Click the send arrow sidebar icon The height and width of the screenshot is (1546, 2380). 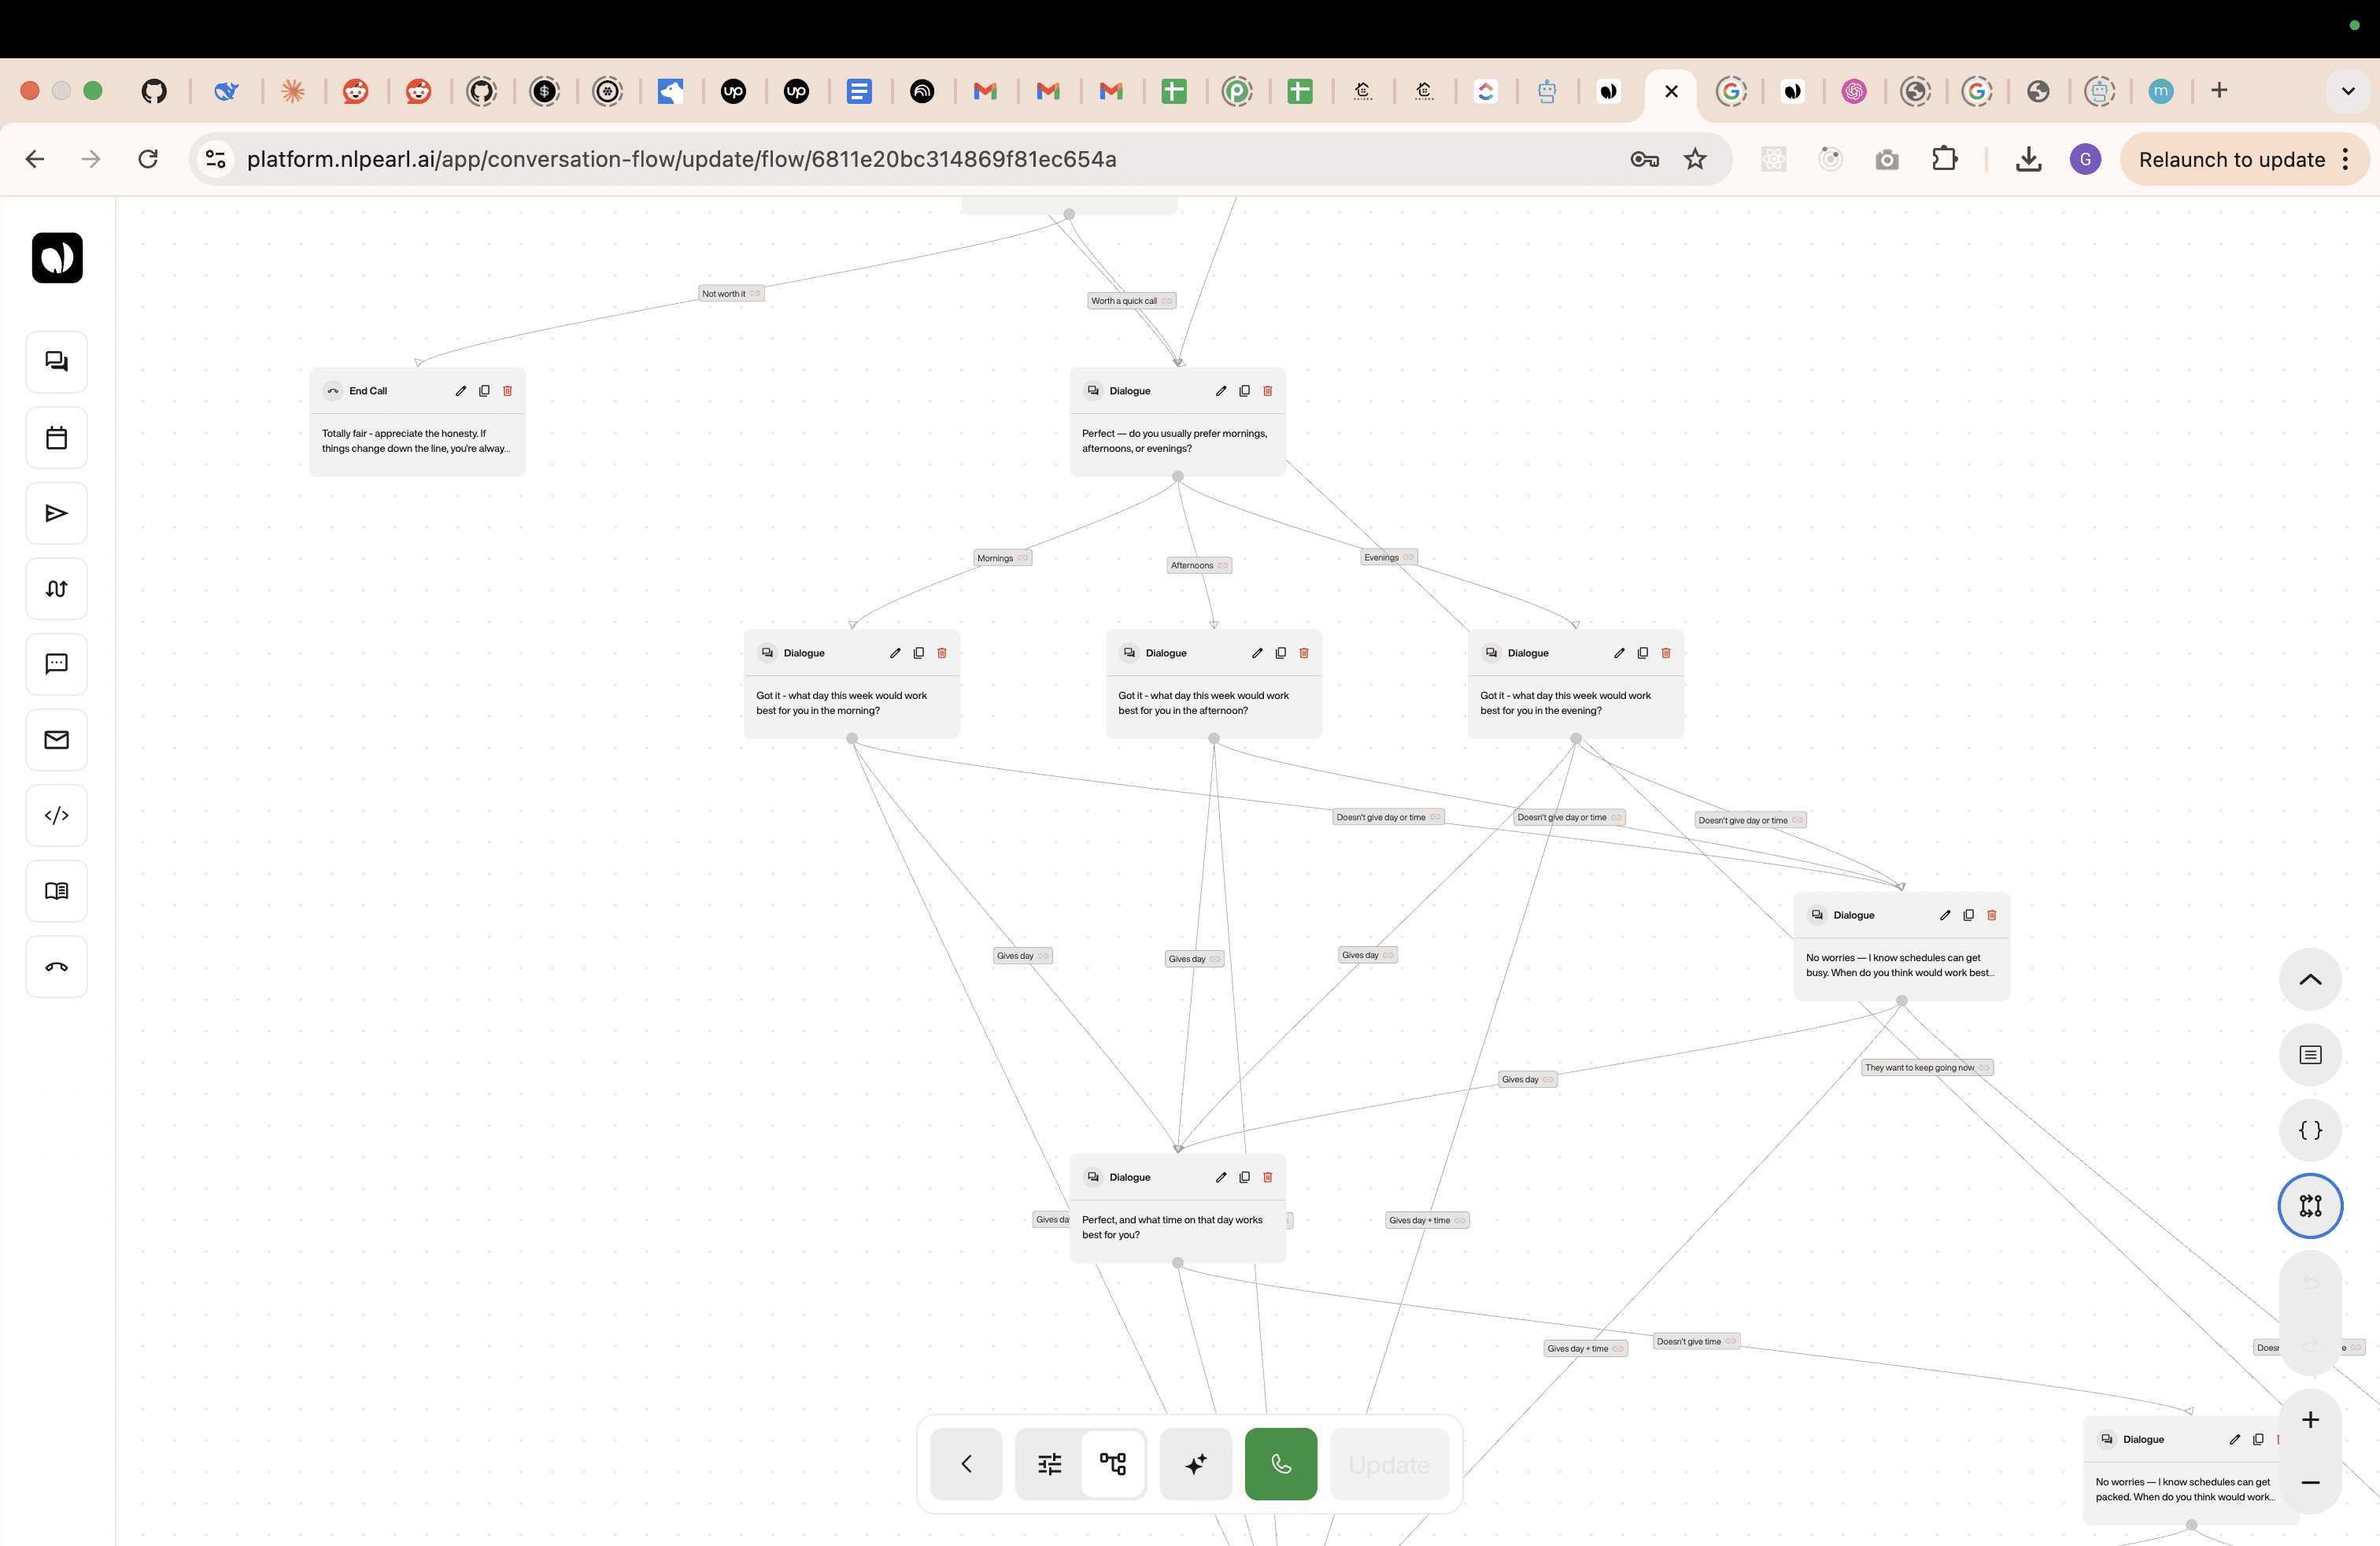coord(56,513)
